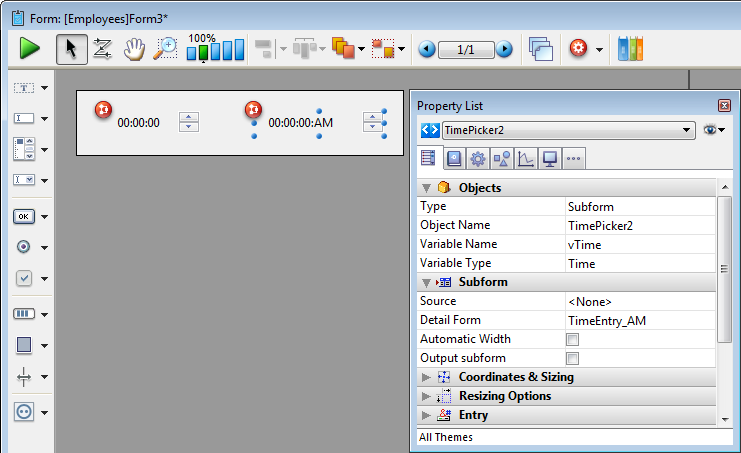Select the radio button object tool

coord(25,247)
